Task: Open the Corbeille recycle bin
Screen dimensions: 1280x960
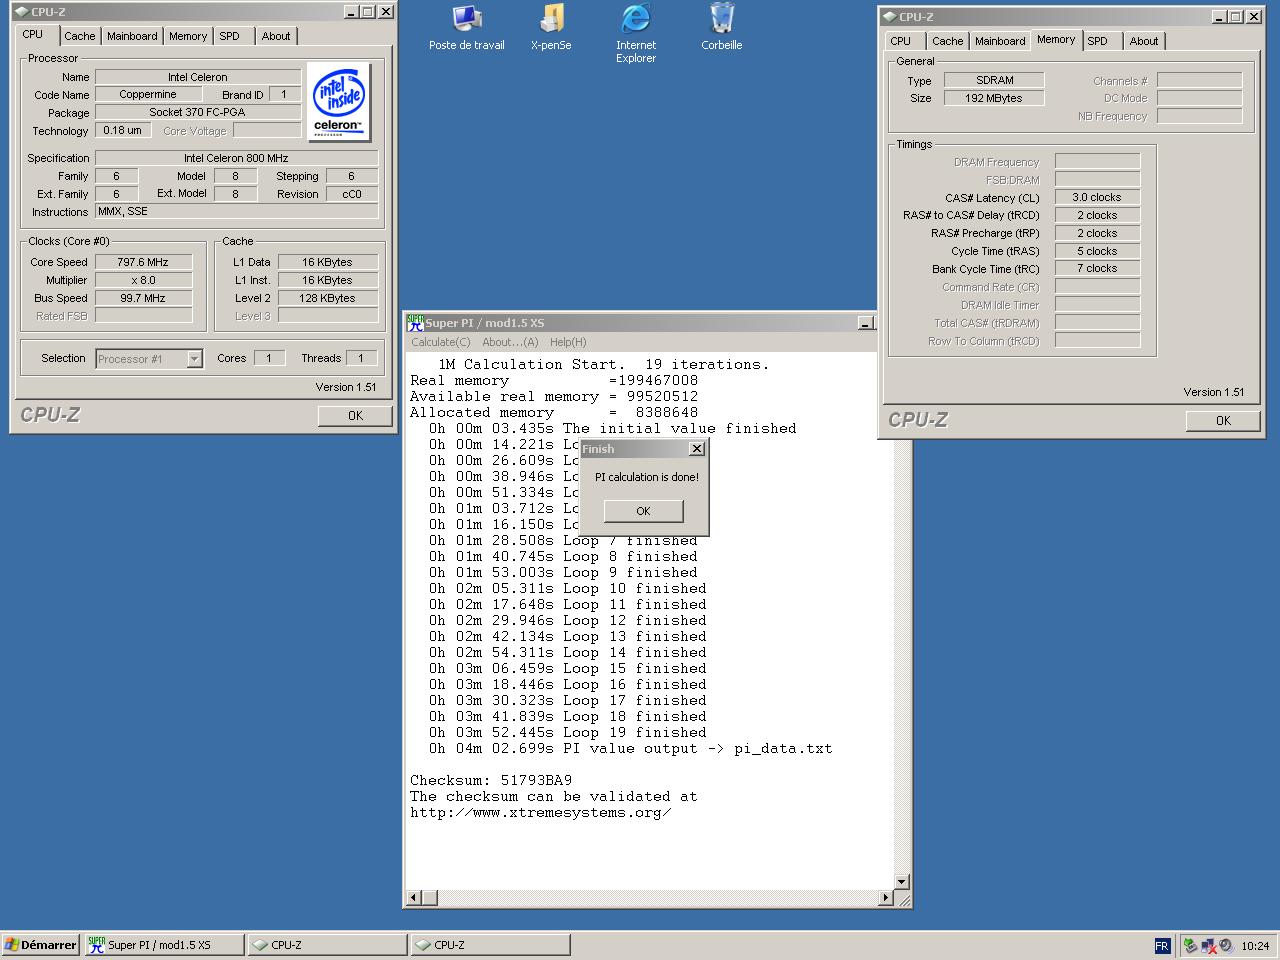Action: tap(721, 27)
